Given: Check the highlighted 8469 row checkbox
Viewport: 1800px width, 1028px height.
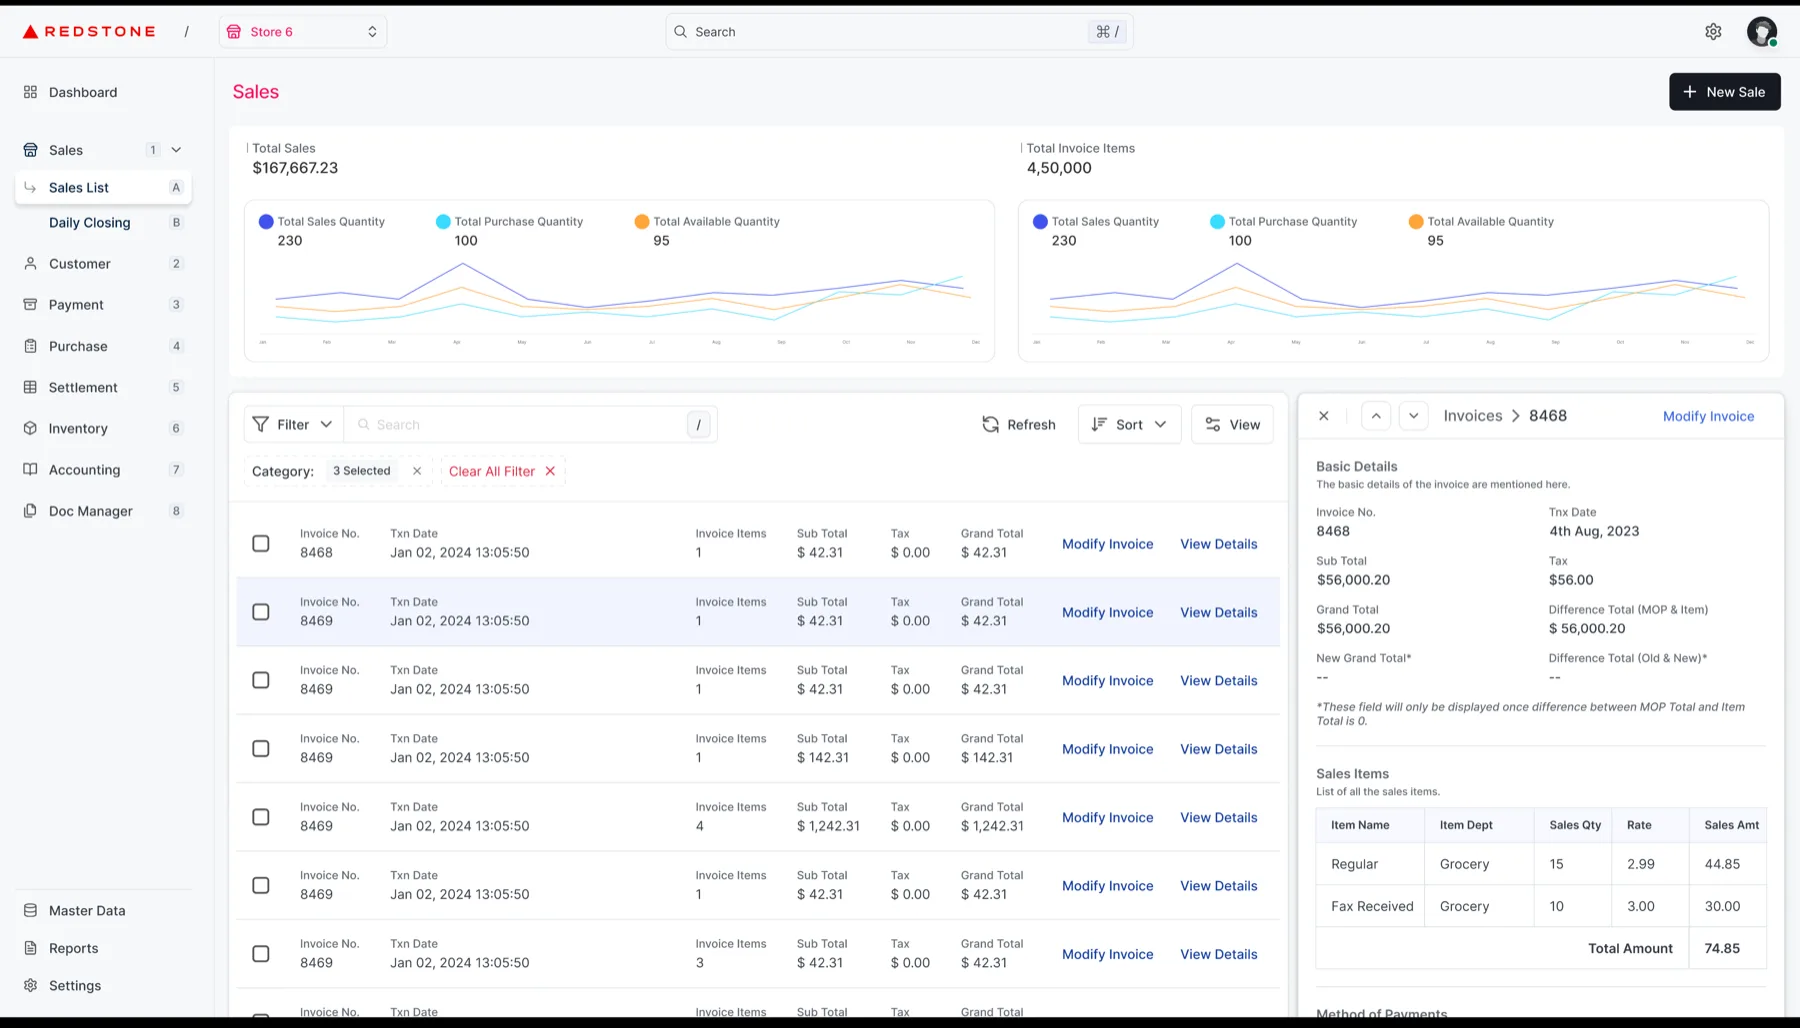Looking at the screenshot, I should pyautogui.click(x=261, y=612).
